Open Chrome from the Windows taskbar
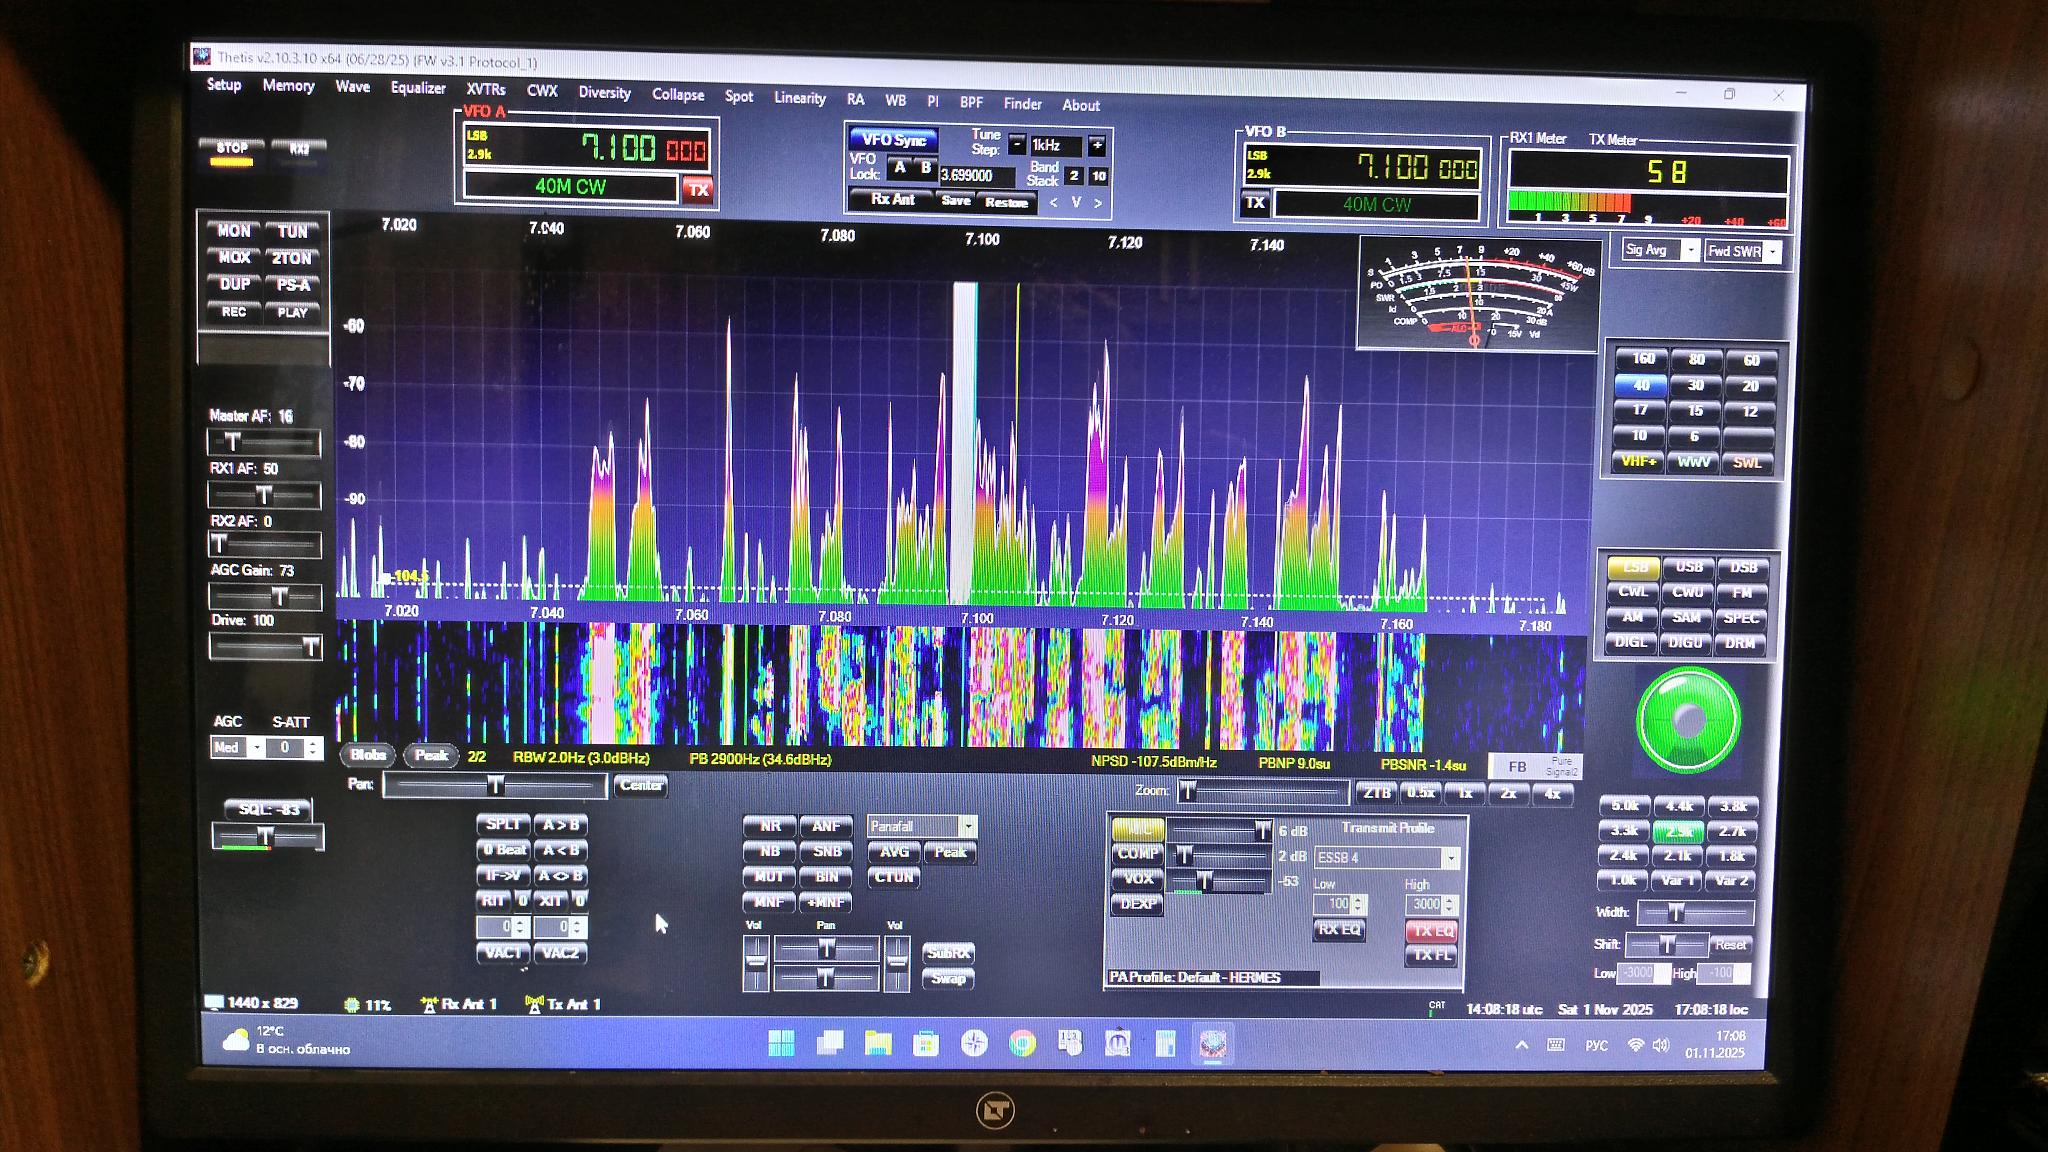This screenshot has width=2048, height=1152. point(1022,1044)
